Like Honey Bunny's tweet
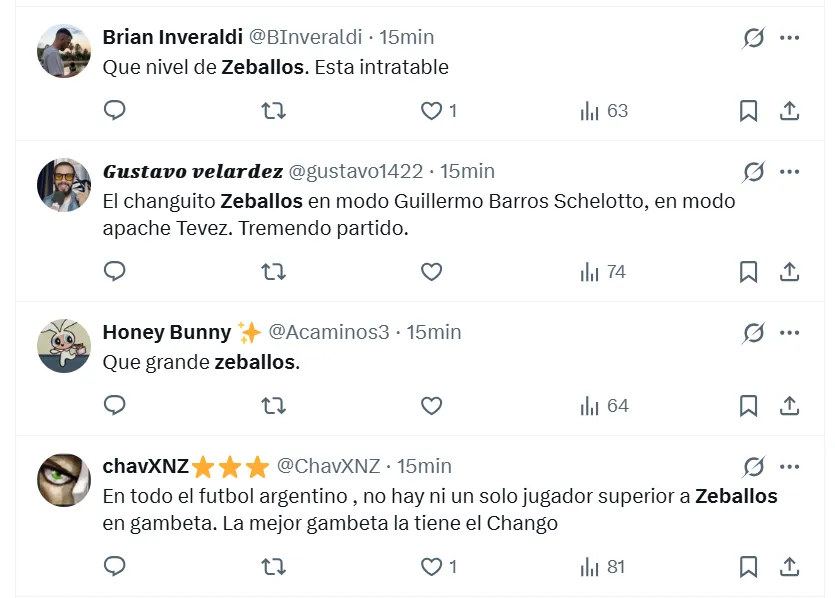Screen dimensions: 835x598 pos(431,406)
